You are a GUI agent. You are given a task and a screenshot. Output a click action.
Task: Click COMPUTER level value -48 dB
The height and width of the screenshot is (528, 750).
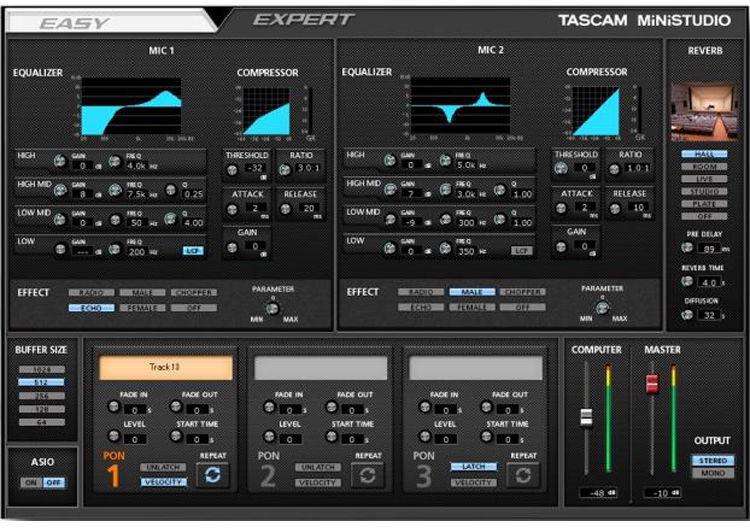[x=598, y=493]
